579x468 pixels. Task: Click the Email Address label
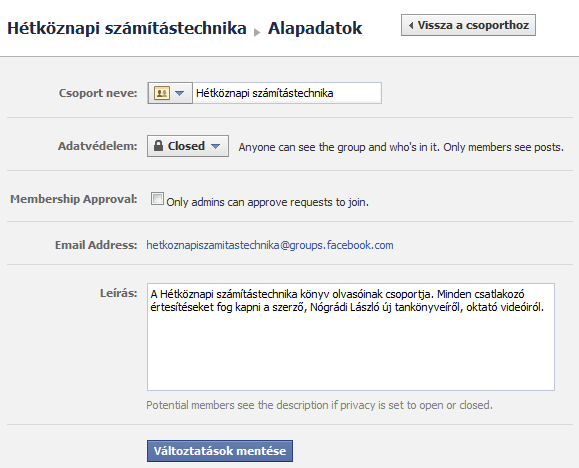coord(96,245)
